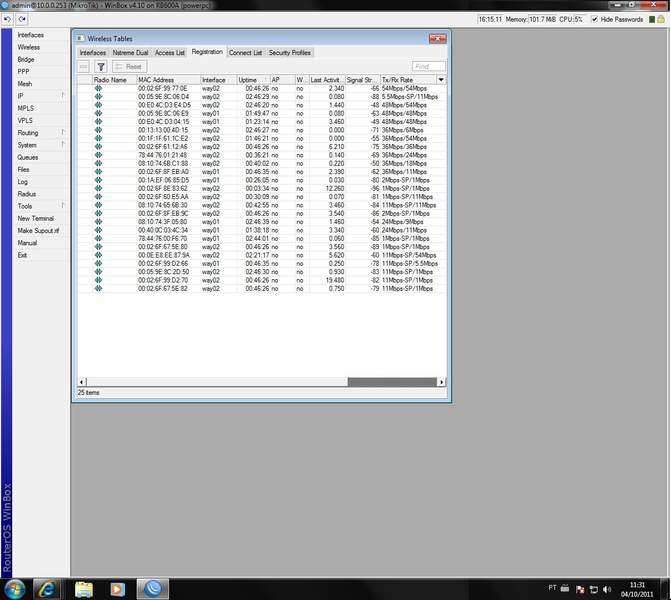Click the Find input field
Image resolution: width=671 pixels, height=600 pixels.
pyautogui.click(x=429, y=66)
